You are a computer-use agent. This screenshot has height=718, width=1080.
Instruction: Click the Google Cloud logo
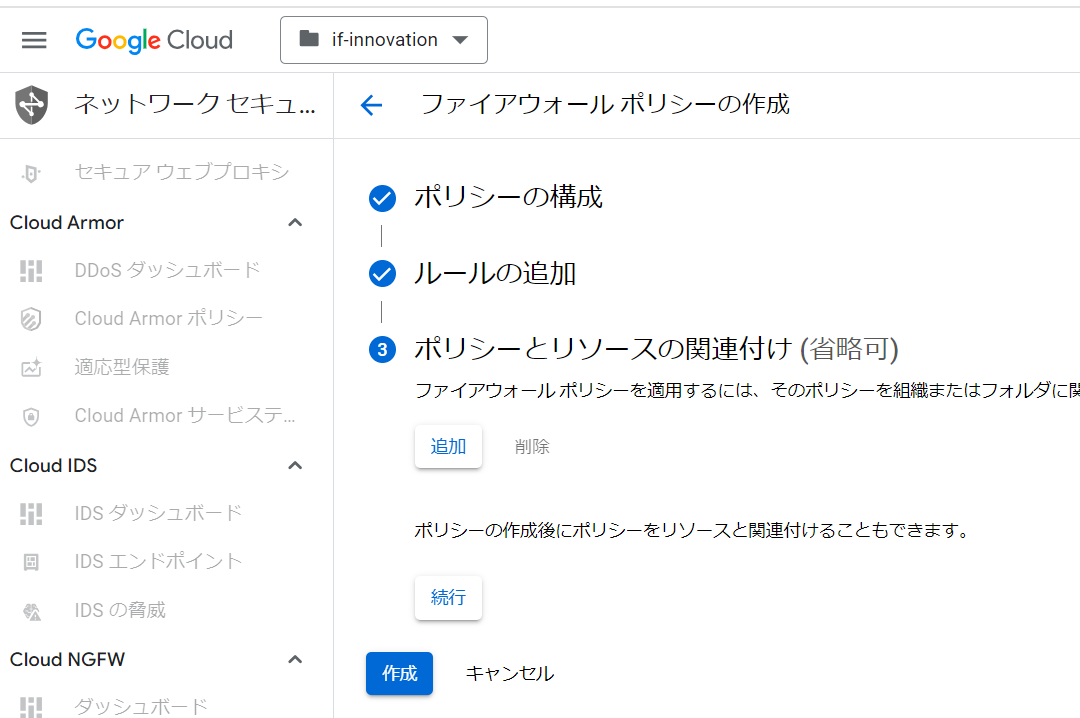click(x=154, y=40)
